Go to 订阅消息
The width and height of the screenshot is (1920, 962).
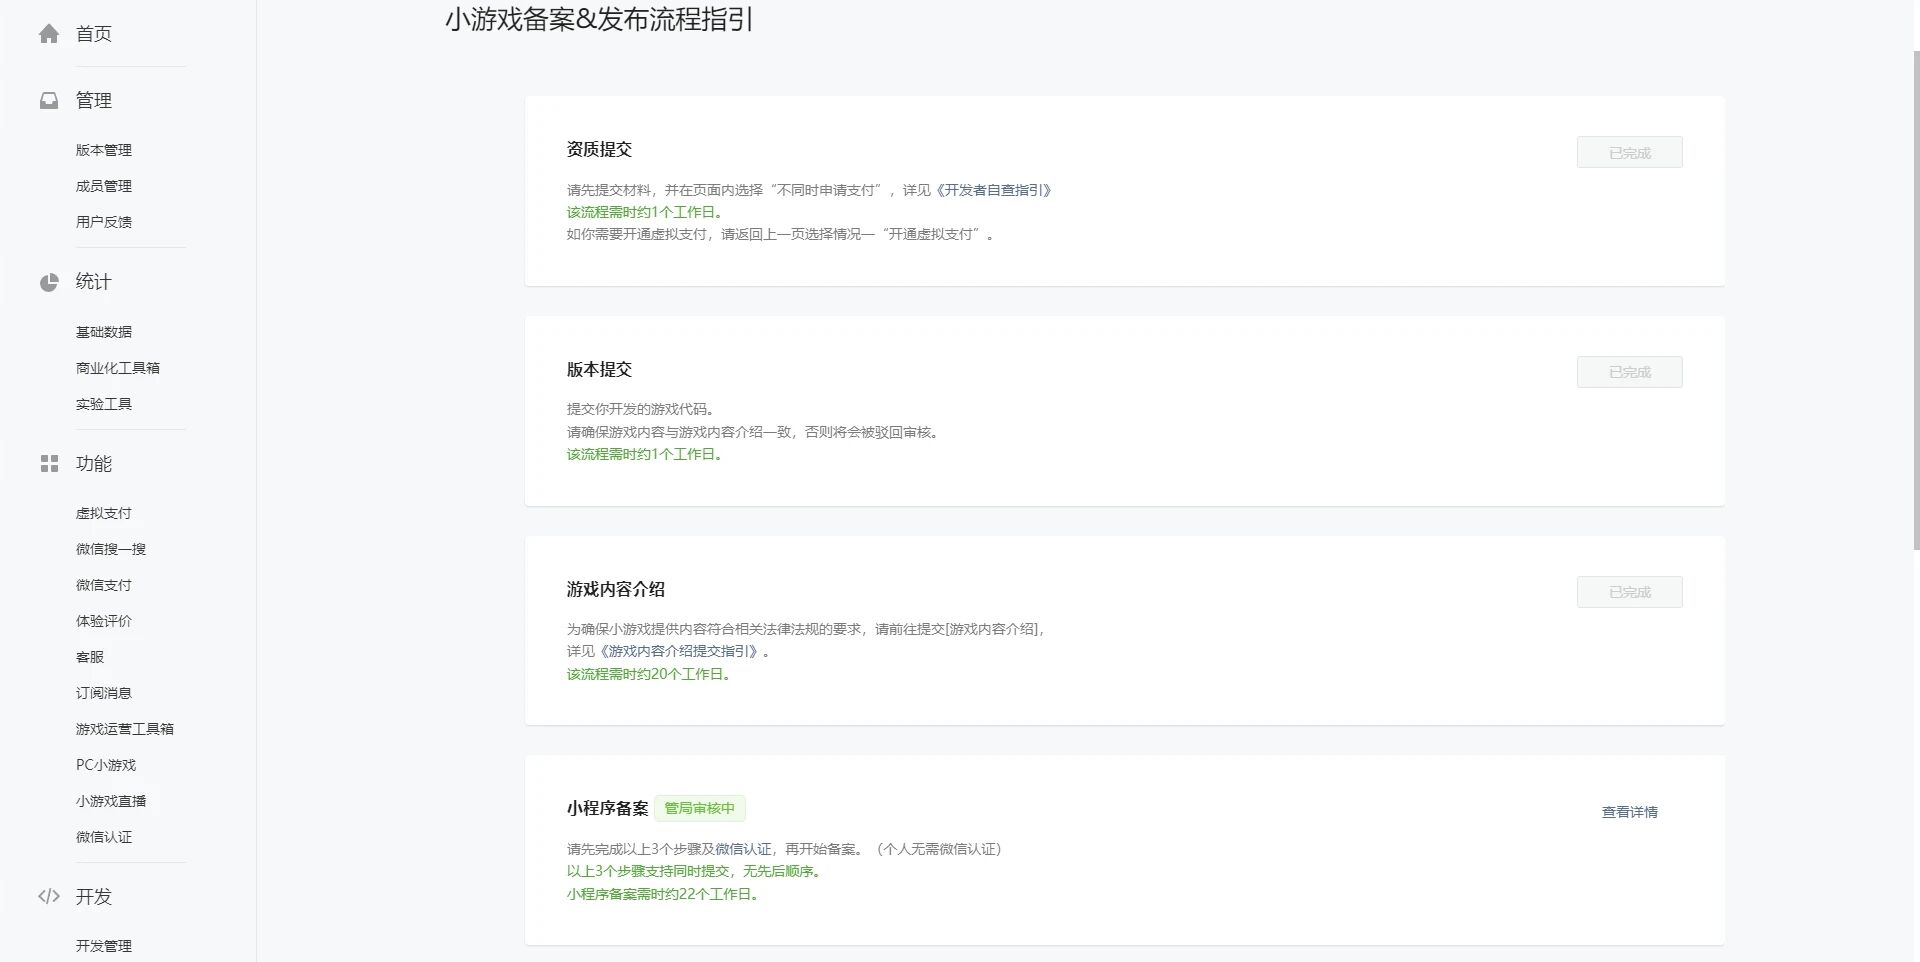pos(104,693)
